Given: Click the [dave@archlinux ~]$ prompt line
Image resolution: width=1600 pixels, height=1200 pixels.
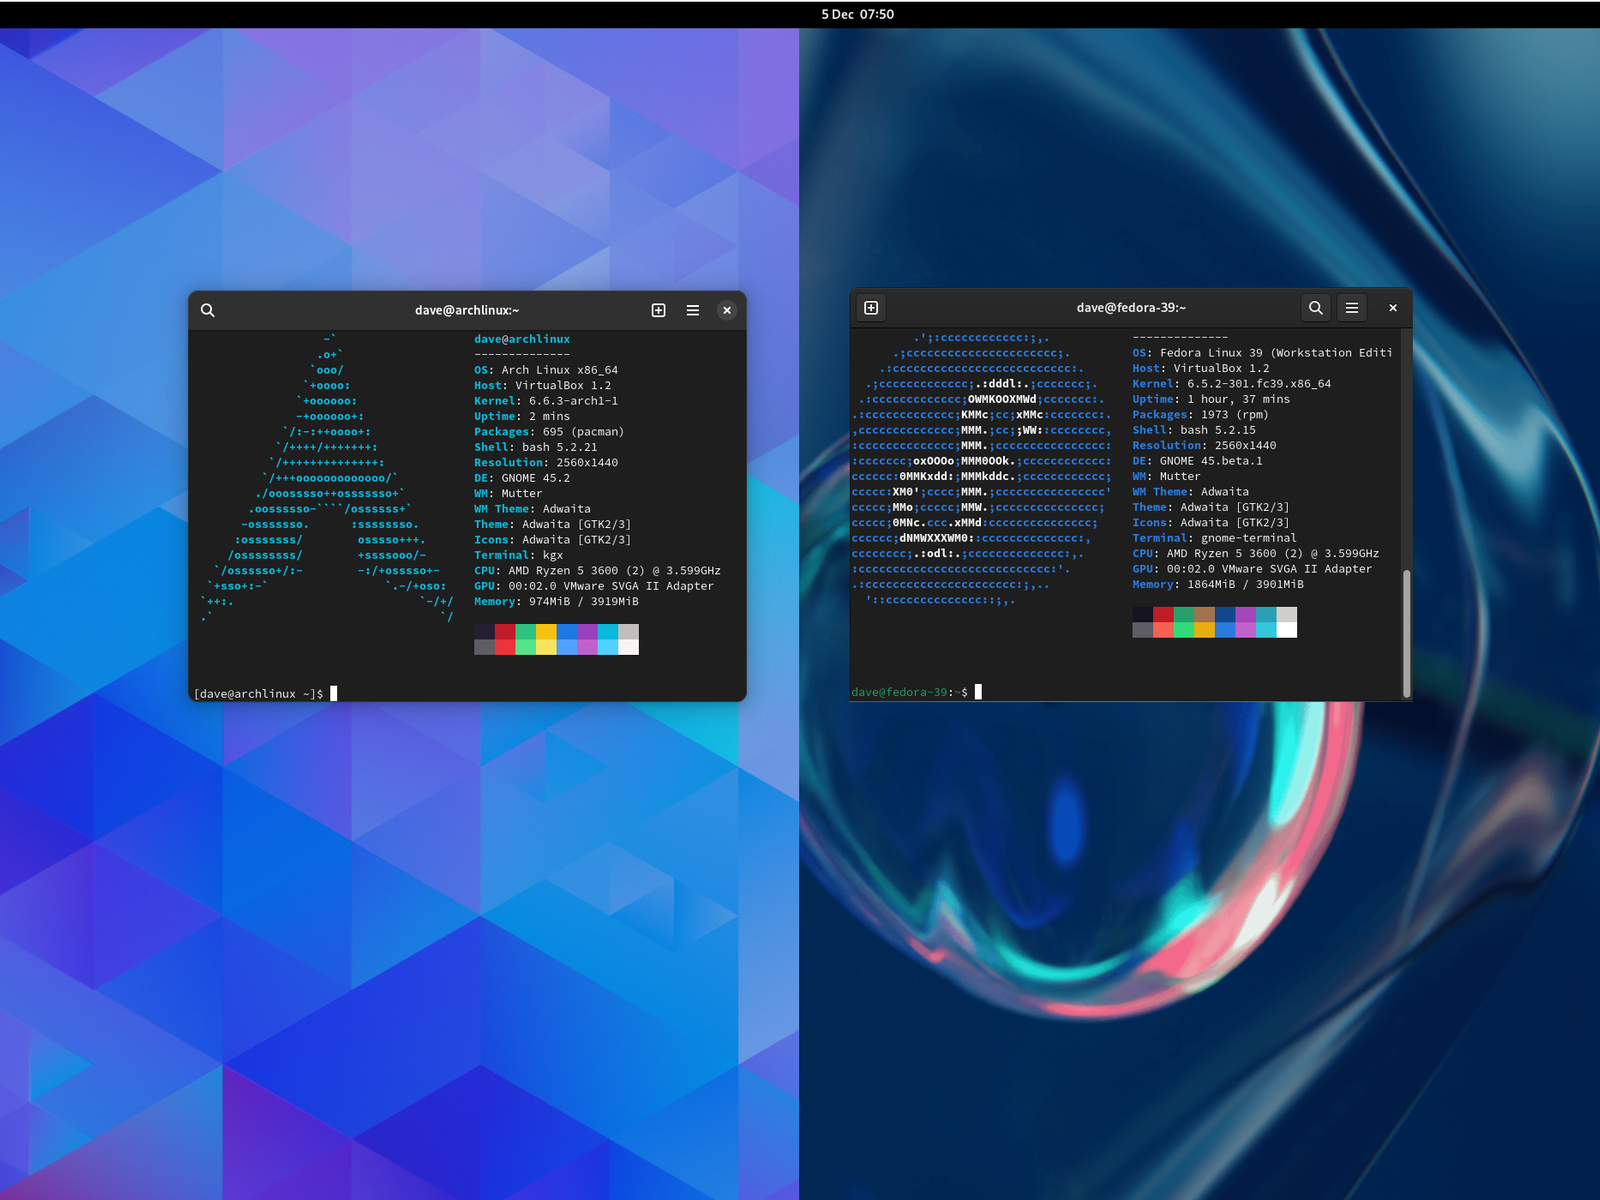Looking at the screenshot, I should point(260,693).
